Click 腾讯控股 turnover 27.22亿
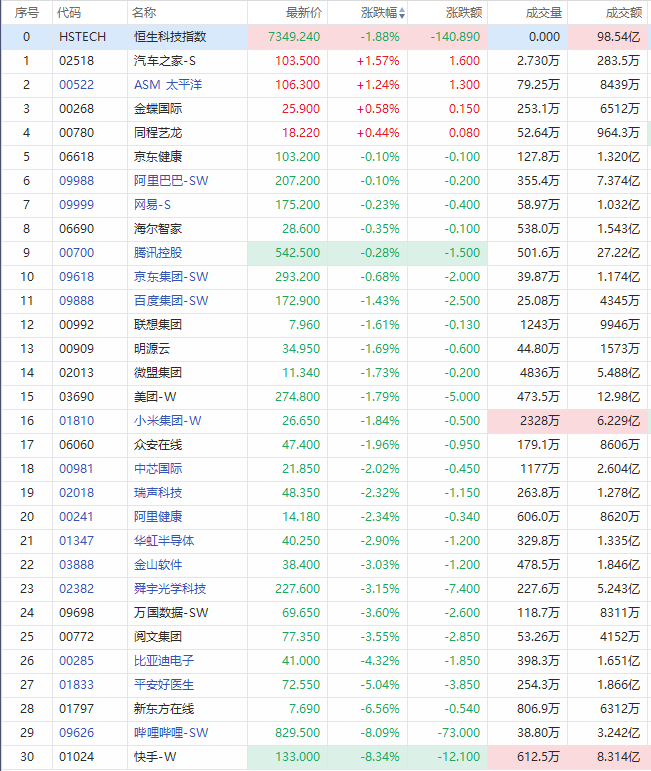This screenshot has width=651, height=771. click(619, 253)
